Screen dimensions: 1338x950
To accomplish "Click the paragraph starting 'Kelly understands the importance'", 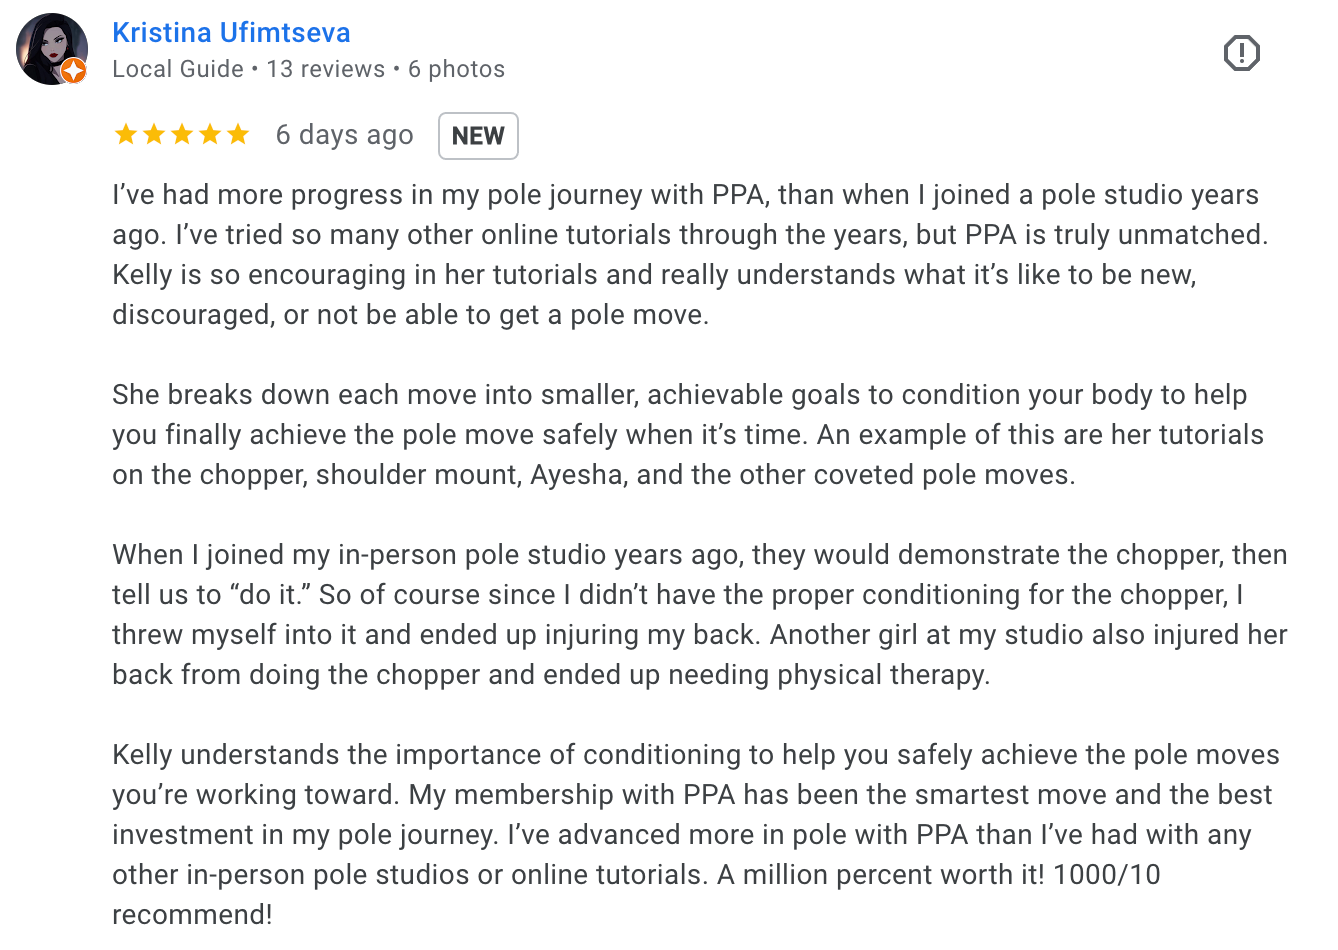I will pyautogui.click(x=690, y=815).
